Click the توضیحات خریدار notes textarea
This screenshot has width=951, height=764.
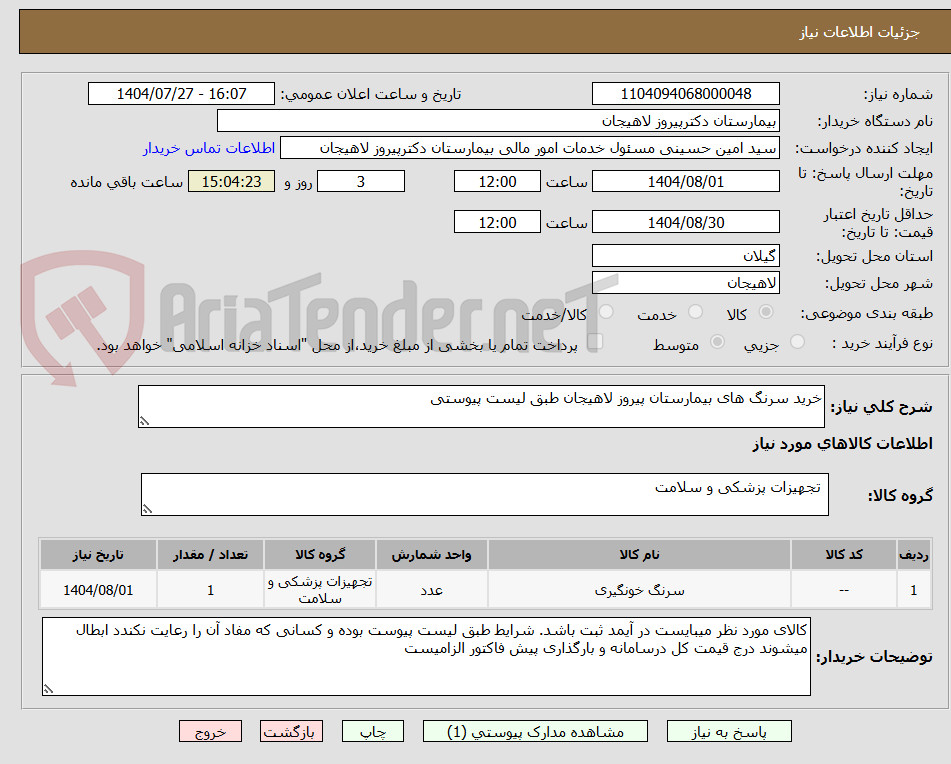click(426, 657)
